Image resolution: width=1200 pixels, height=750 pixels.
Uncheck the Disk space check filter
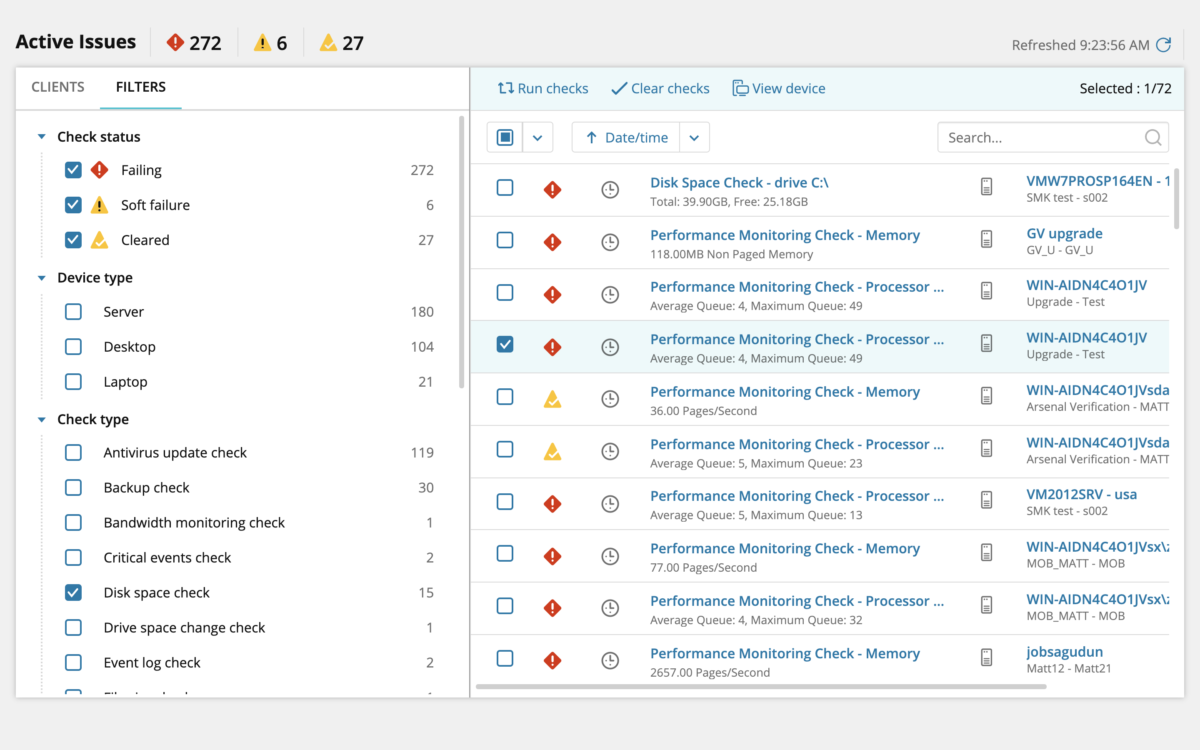[73, 593]
